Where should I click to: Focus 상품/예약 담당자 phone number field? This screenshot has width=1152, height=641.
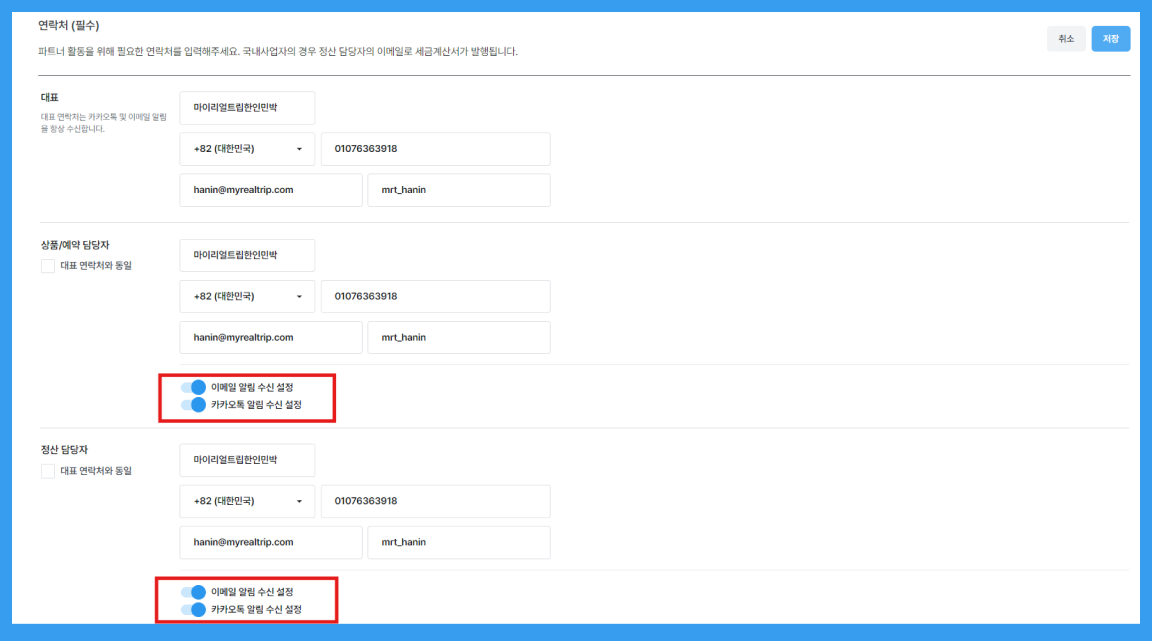point(435,296)
